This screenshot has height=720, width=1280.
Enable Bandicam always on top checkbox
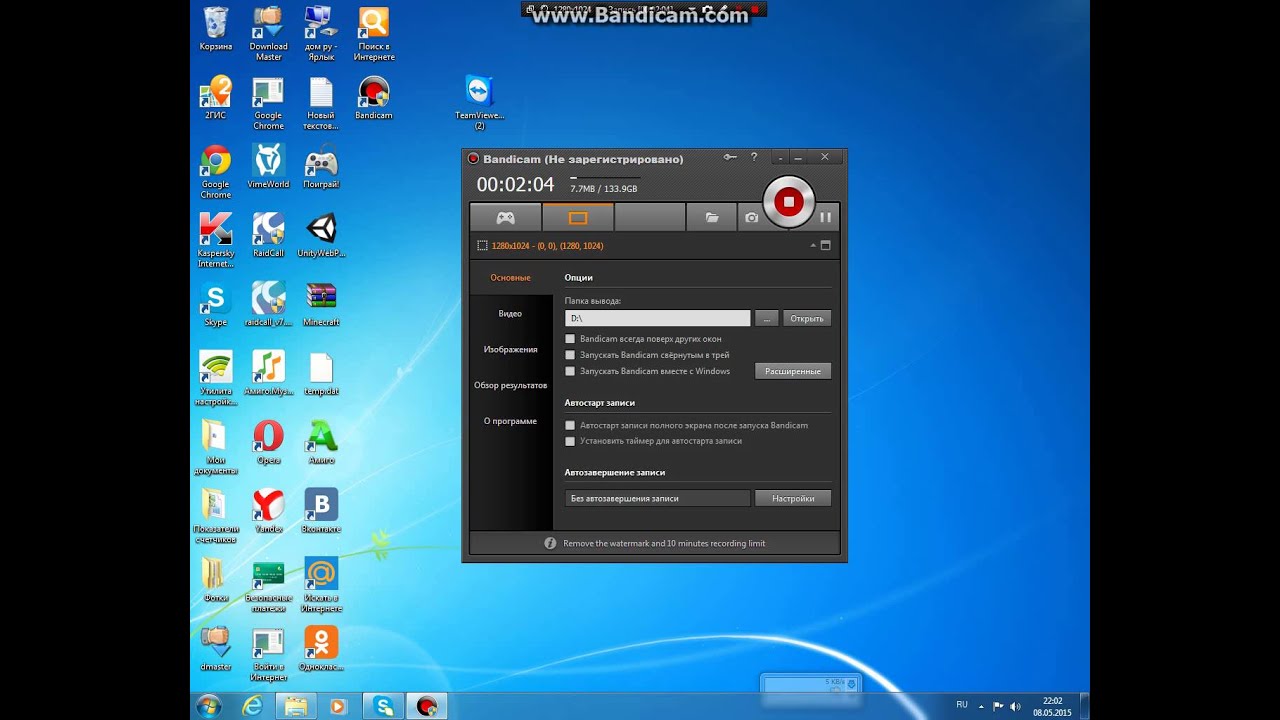coord(570,339)
